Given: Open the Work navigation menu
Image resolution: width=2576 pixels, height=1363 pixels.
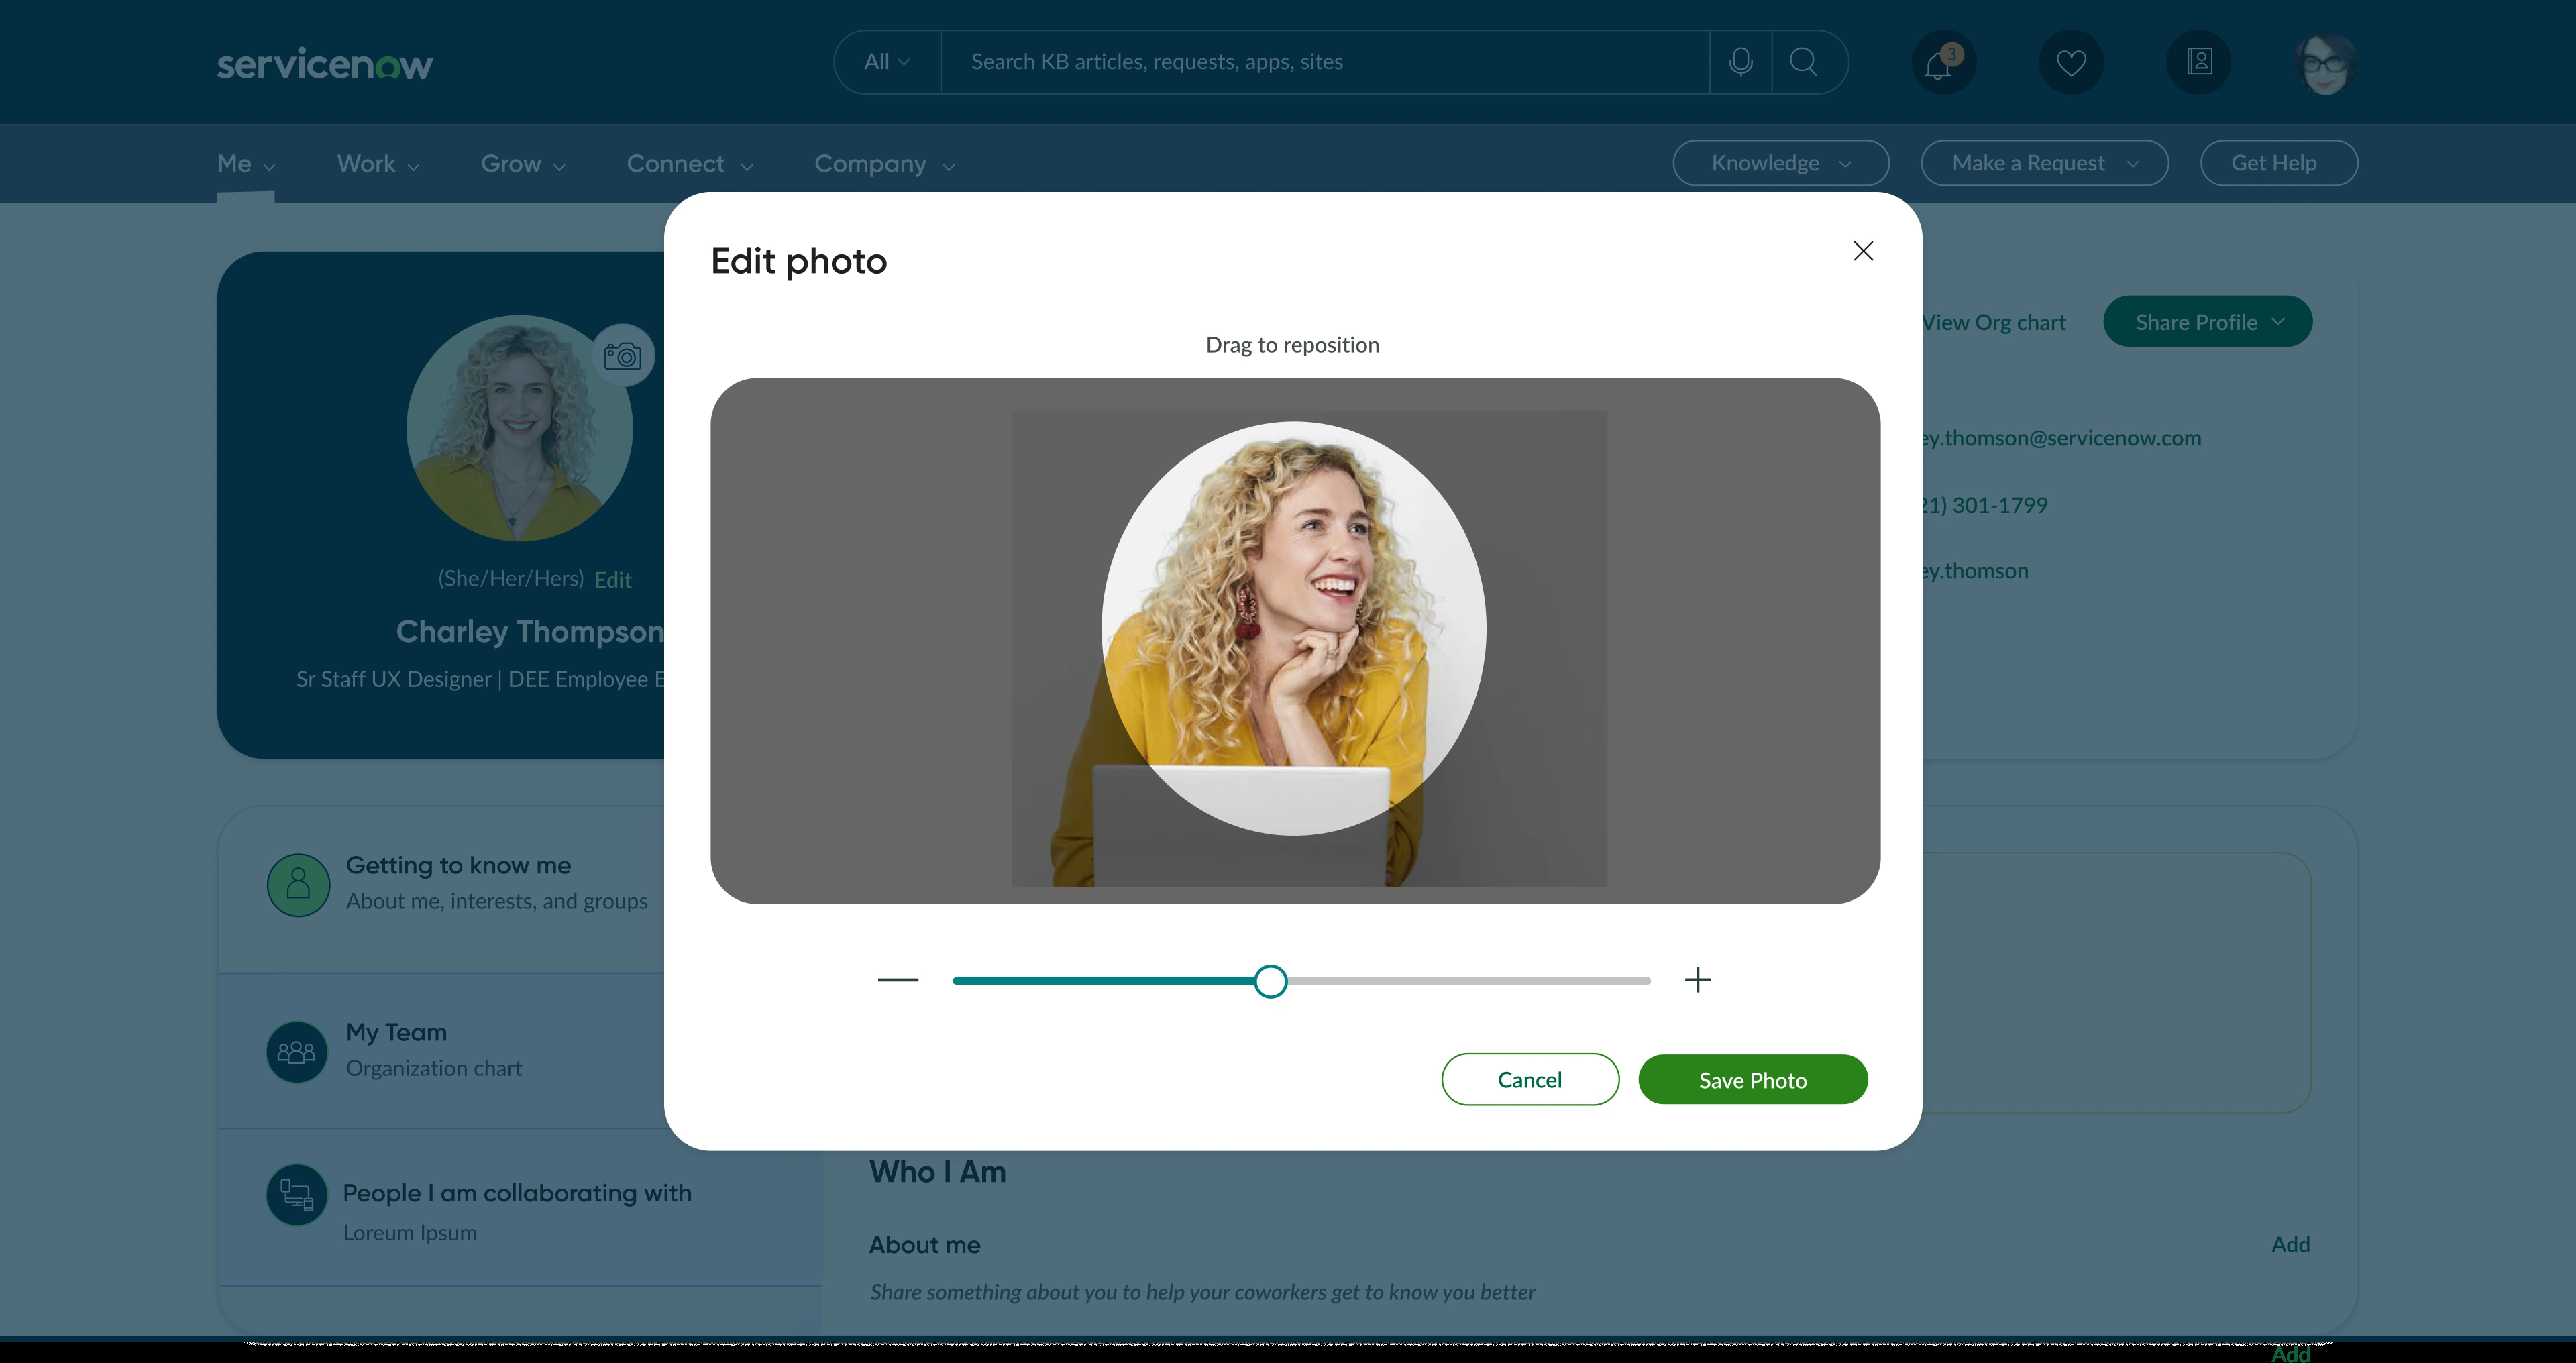Looking at the screenshot, I should [378, 164].
